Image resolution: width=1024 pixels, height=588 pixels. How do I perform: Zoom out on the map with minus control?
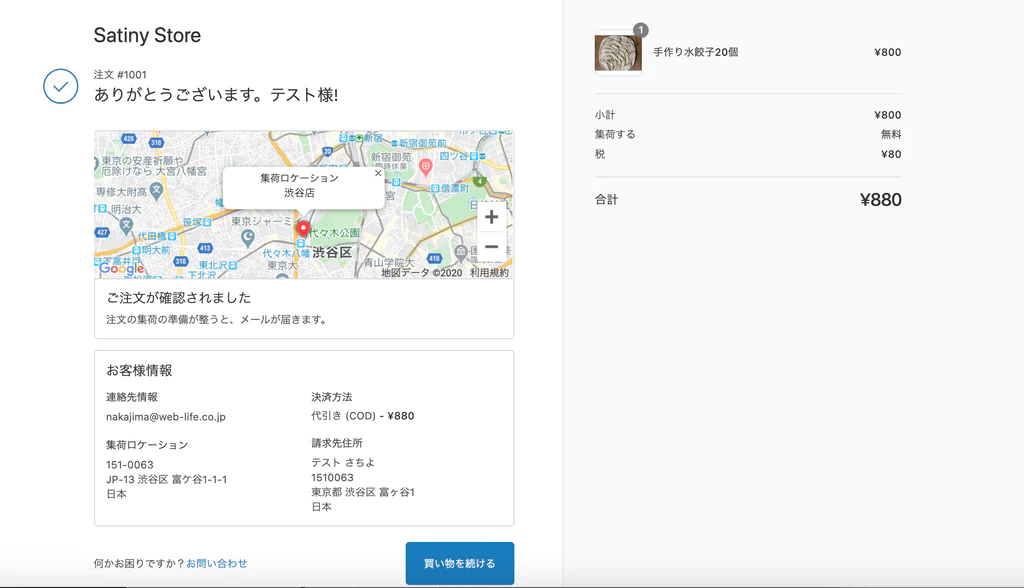tap(490, 245)
